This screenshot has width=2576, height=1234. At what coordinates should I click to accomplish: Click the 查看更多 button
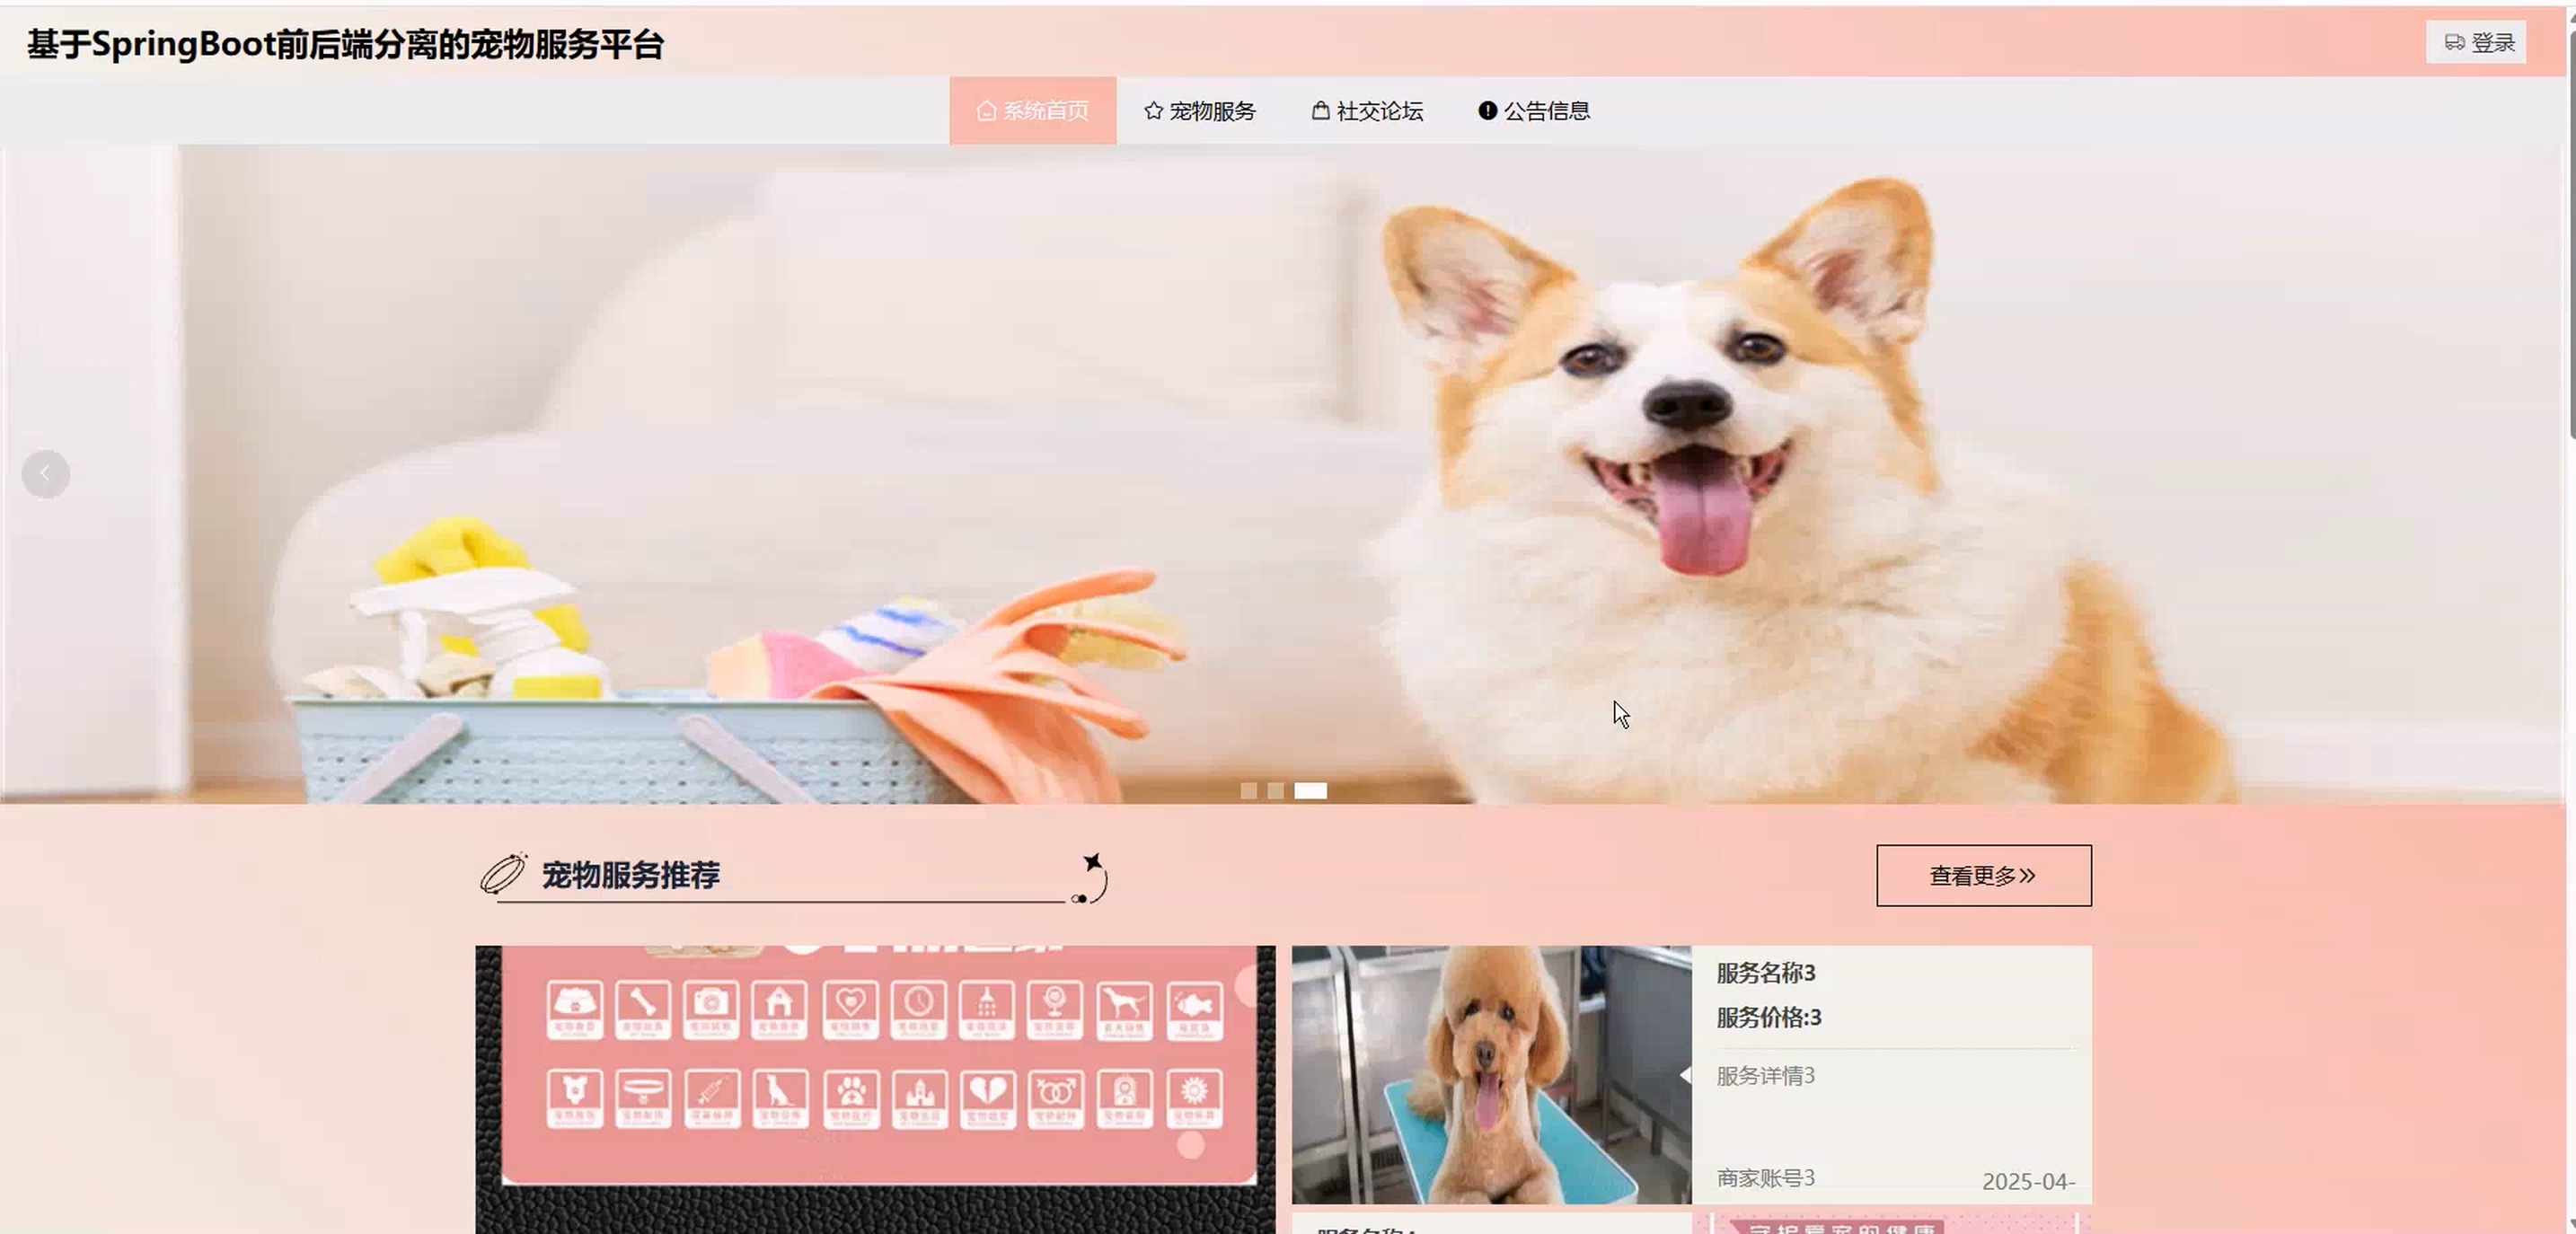click(1983, 876)
